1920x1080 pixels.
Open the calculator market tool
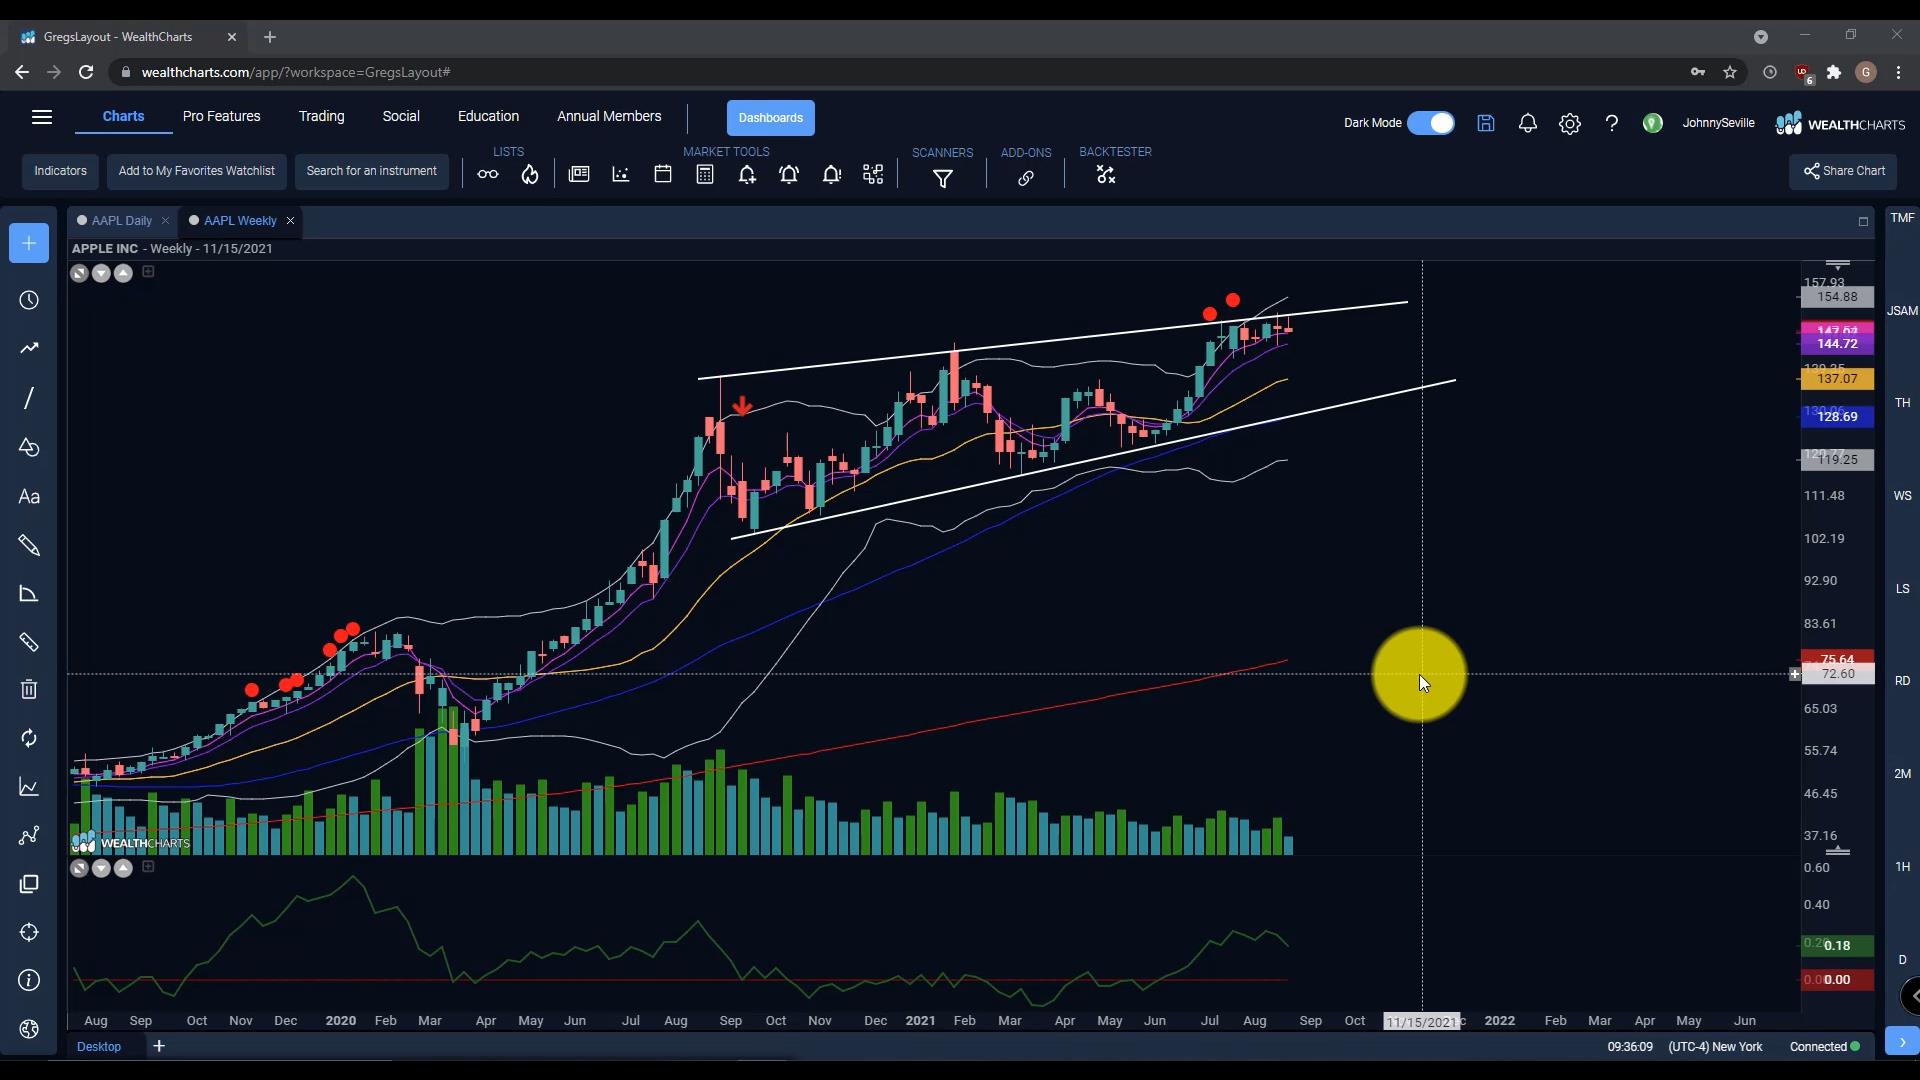click(x=705, y=174)
